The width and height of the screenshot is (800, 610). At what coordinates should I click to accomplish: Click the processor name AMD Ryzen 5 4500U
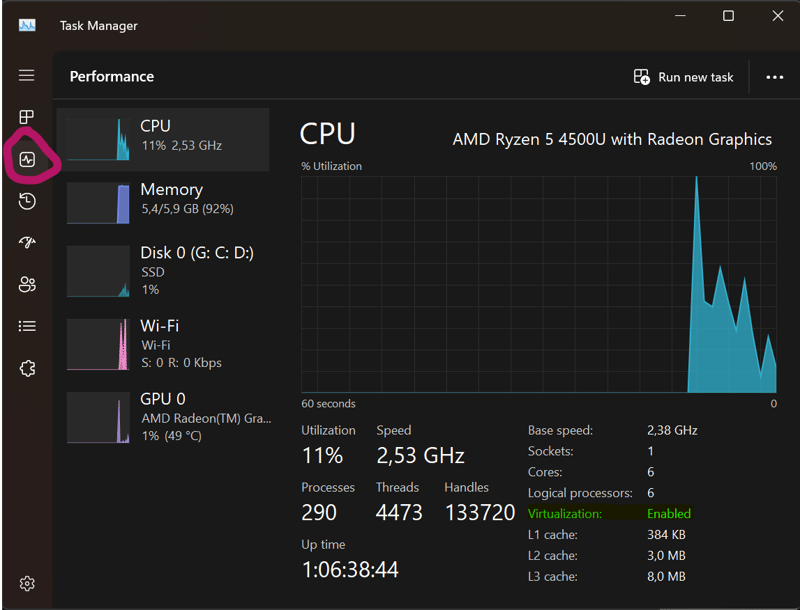pyautogui.click(x=612, y=139)
